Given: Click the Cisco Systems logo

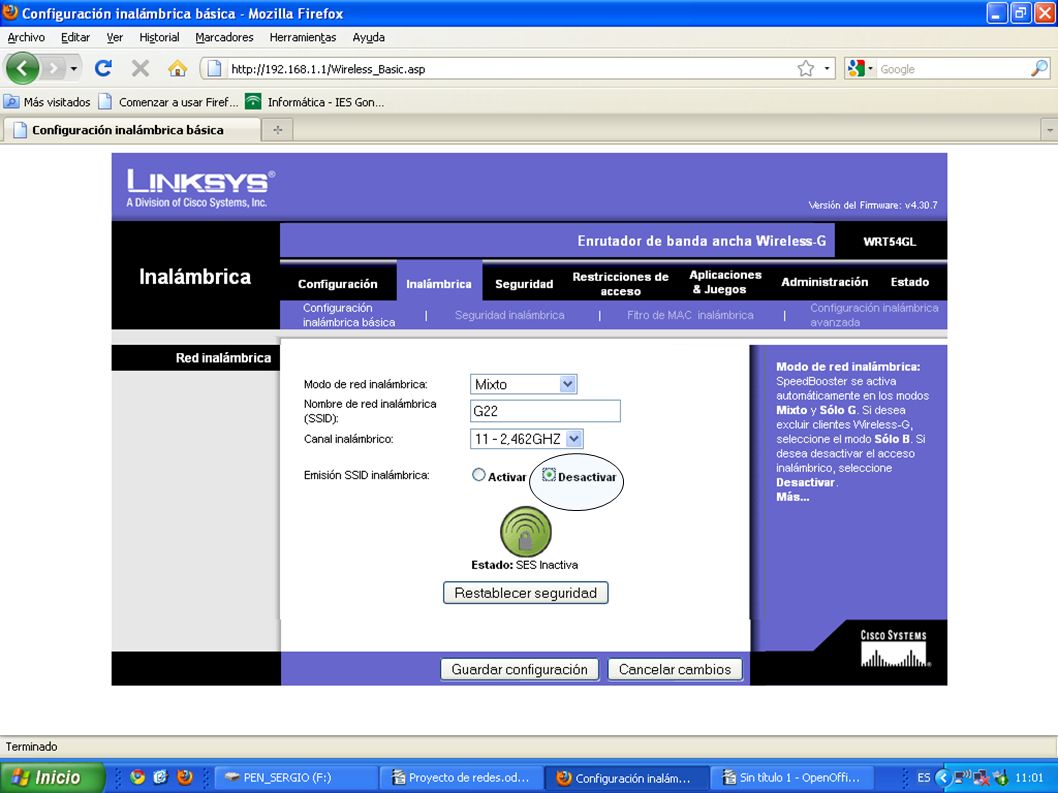Looking at the screenshot, I should coord(894,649).
